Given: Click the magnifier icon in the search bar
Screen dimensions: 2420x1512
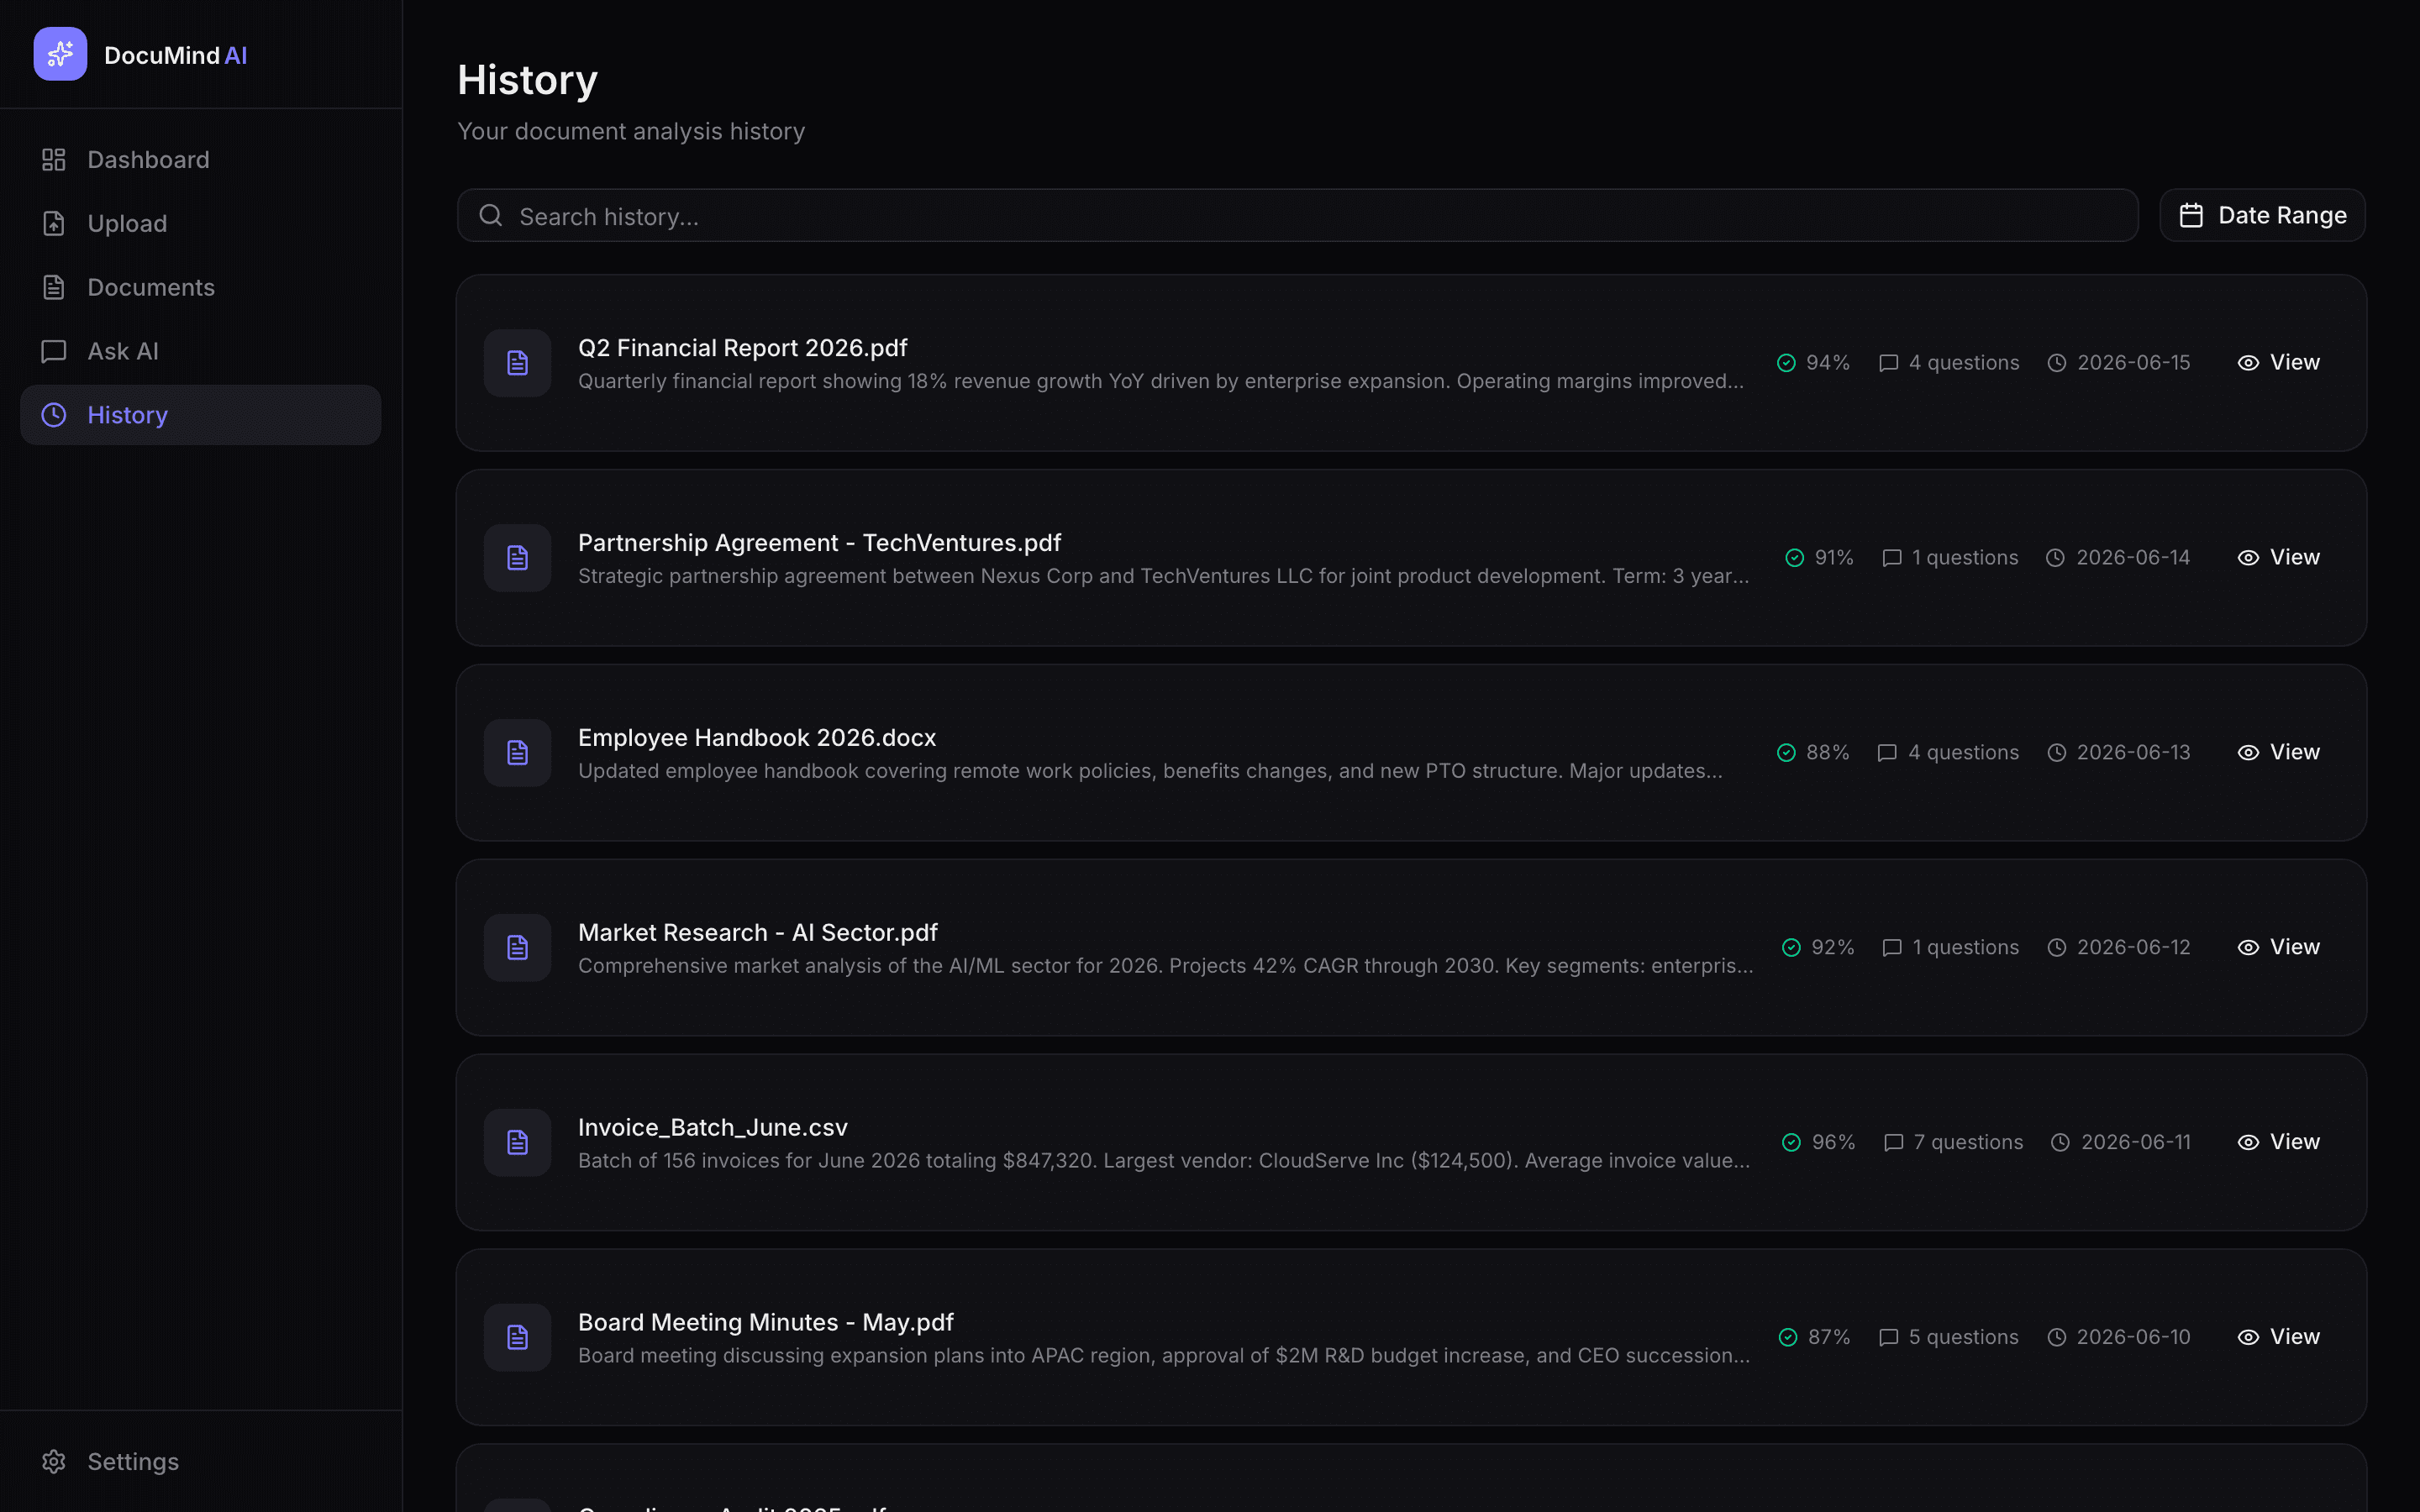Looking at the screenshot, I should [490, 216].
